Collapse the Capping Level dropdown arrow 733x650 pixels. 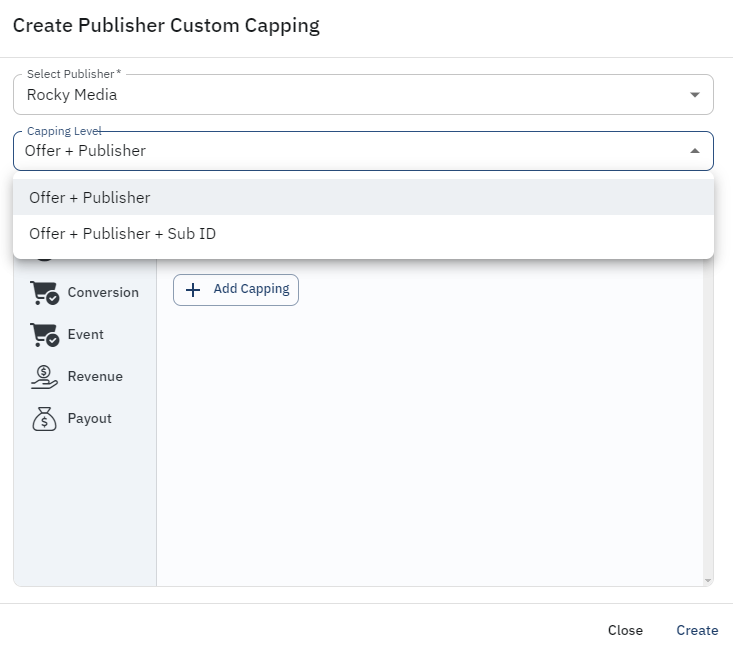coord(695,151)
